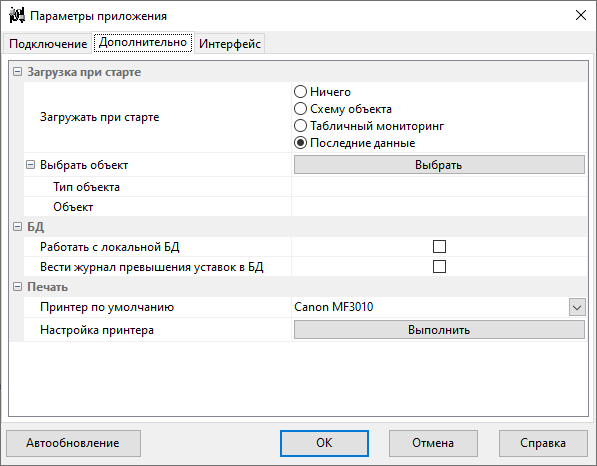Click the "Canon MF3010" printer value
597x466 pixels.
click(334, 307)
